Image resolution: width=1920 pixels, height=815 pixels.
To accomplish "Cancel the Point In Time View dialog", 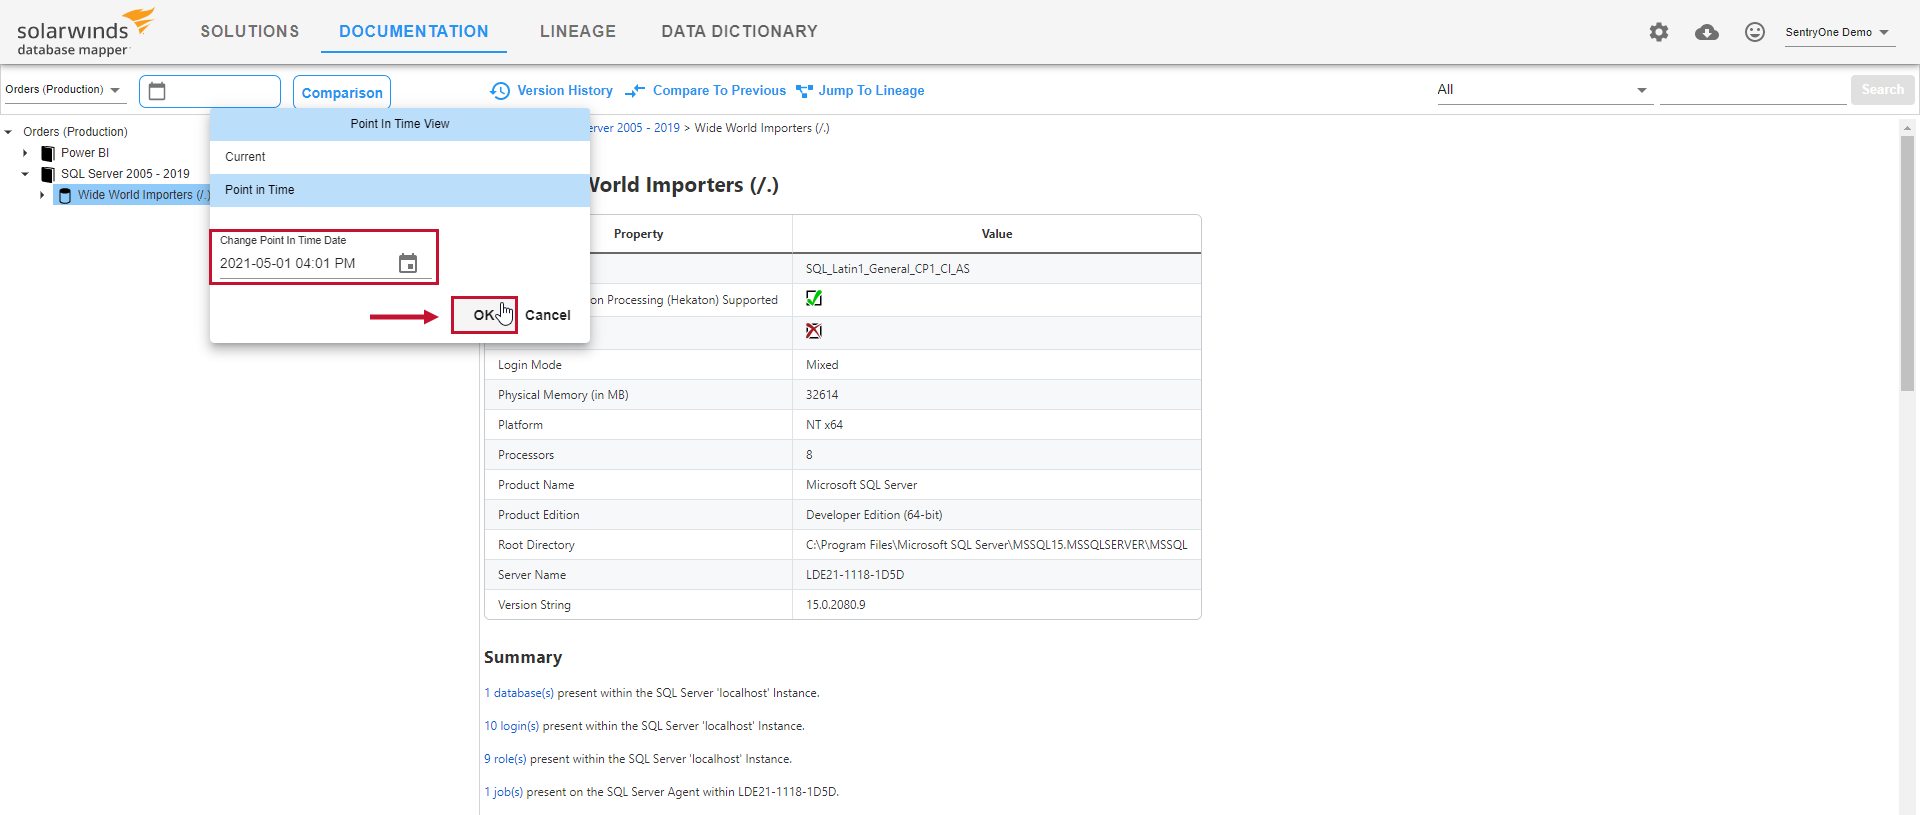I will [x=548, y=315].
